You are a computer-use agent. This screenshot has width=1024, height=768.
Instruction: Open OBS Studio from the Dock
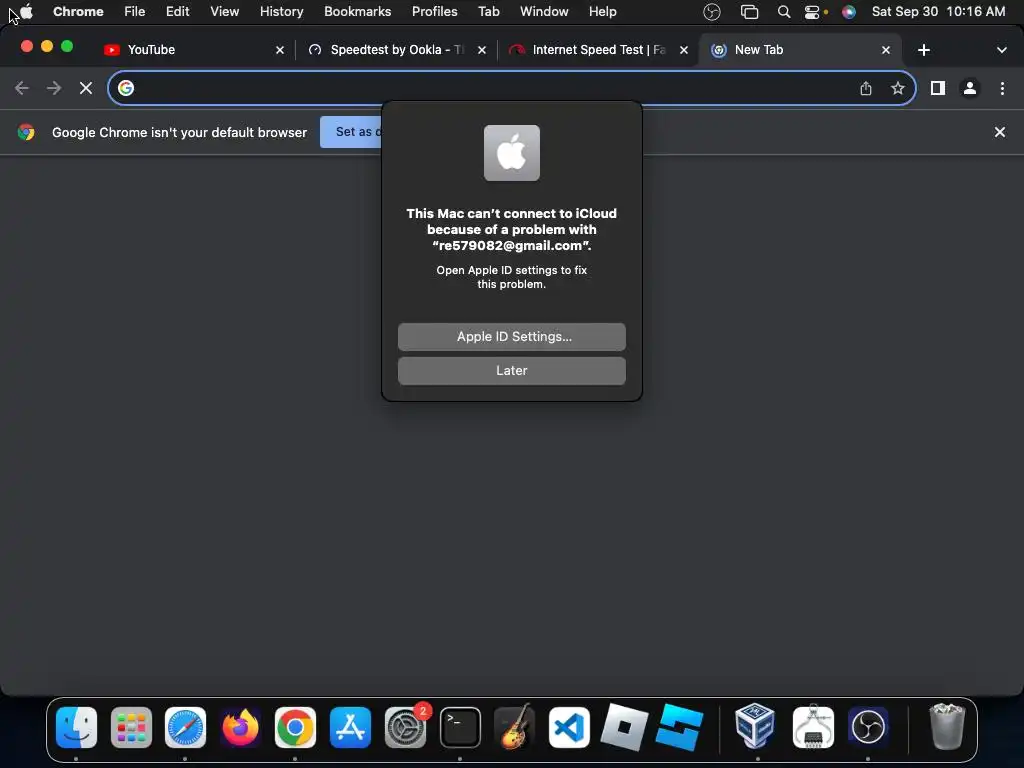coord(868,727)
